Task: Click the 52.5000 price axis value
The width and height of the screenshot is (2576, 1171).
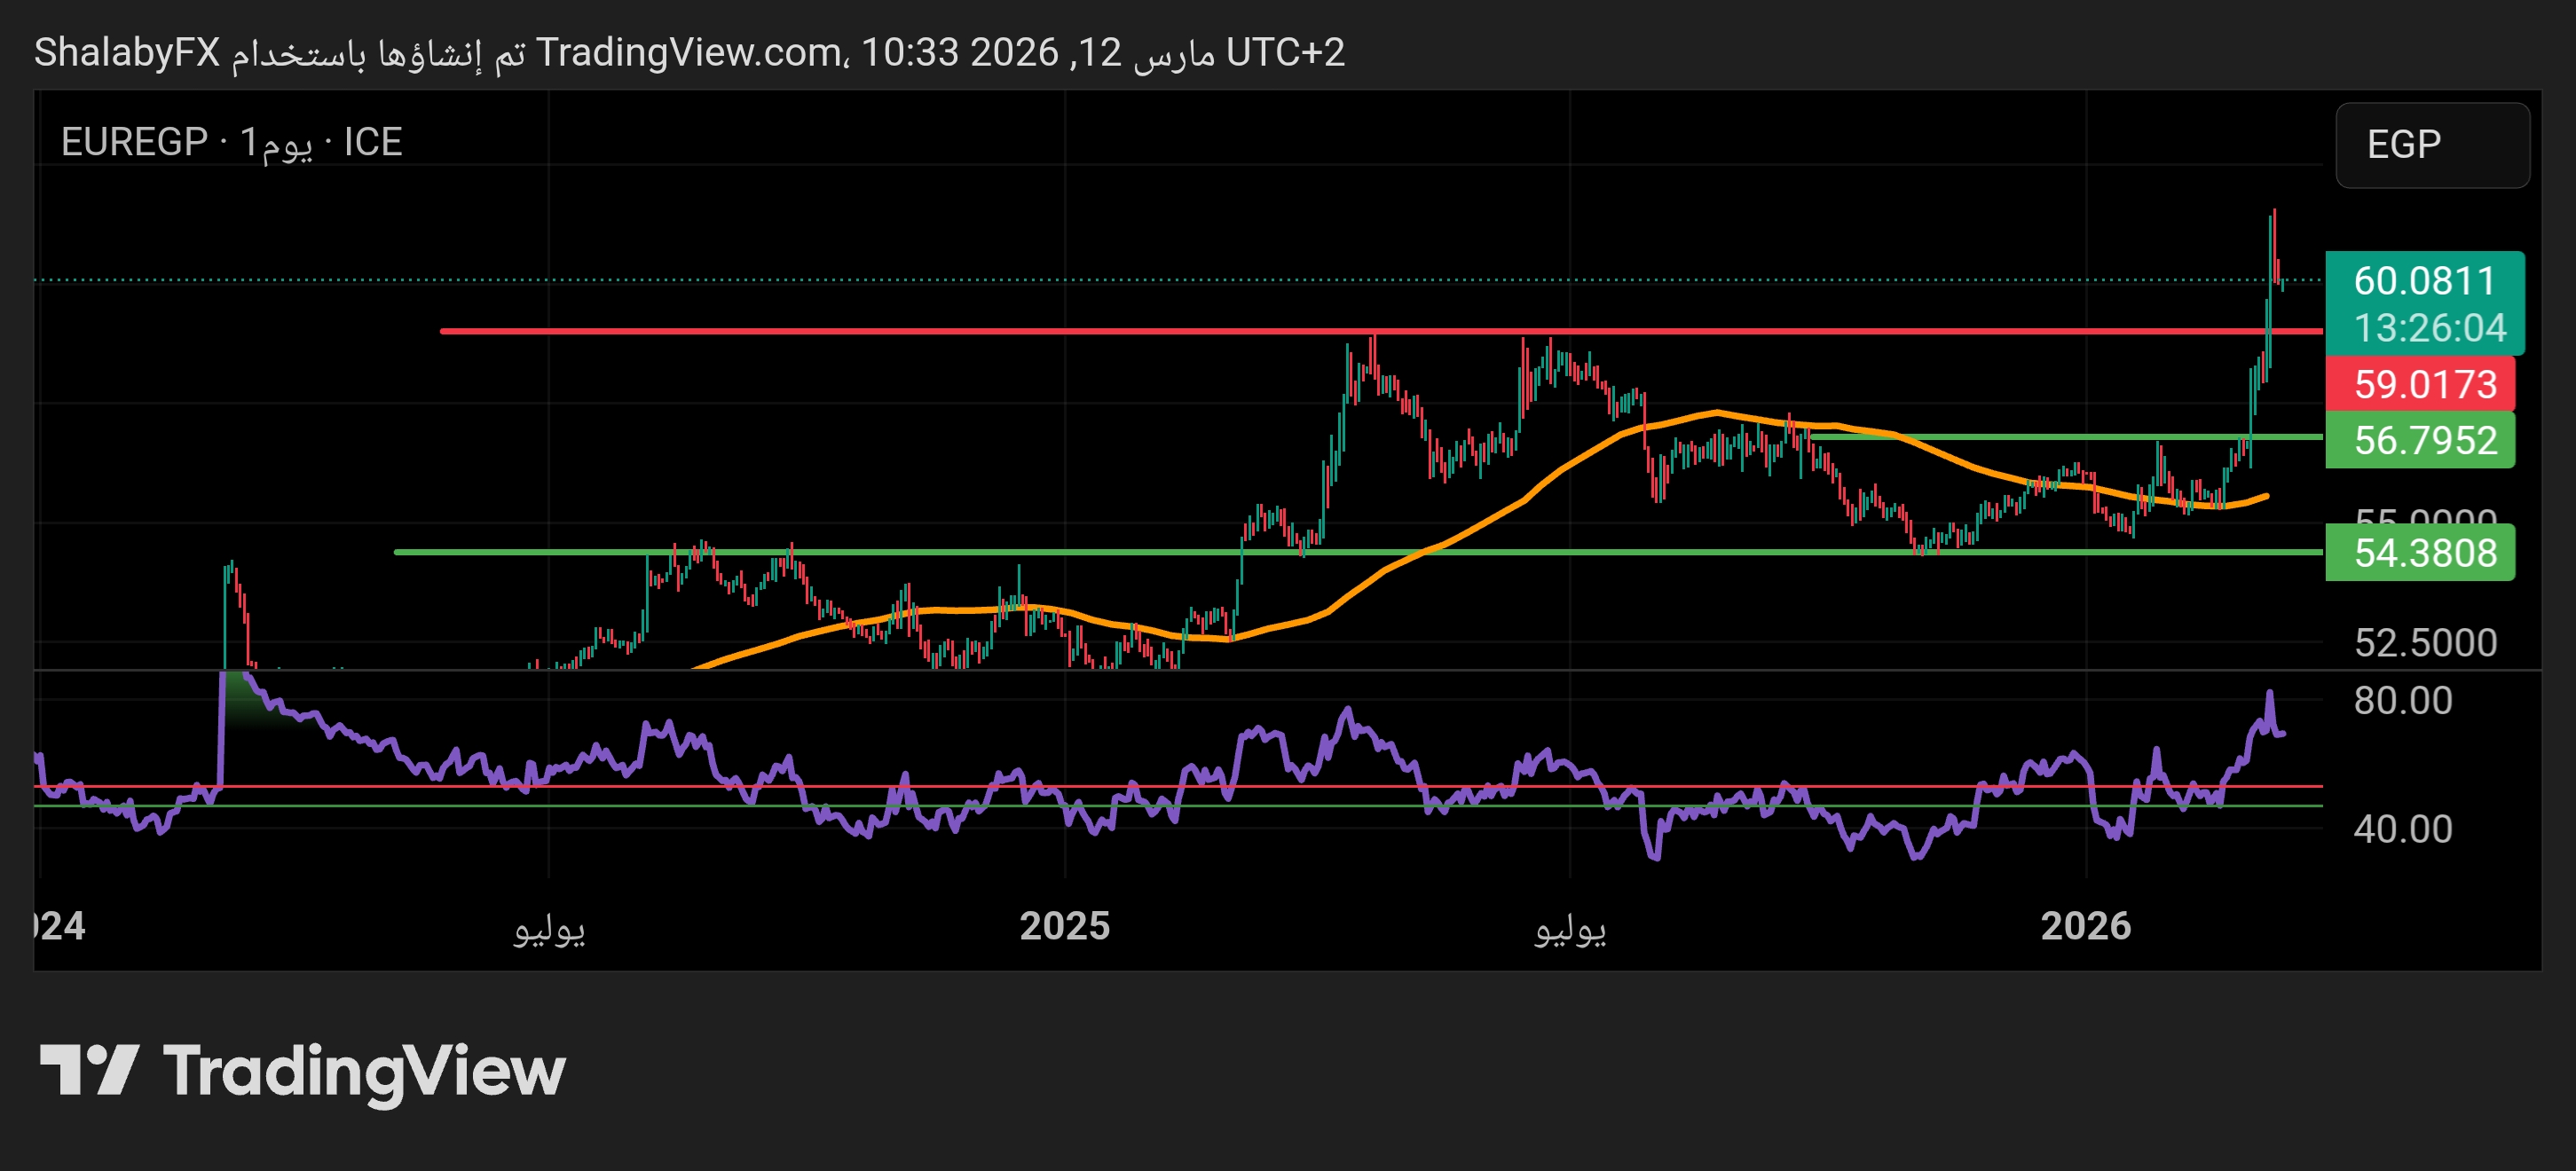Action: pyautogui.click(x=2424, y=642)
